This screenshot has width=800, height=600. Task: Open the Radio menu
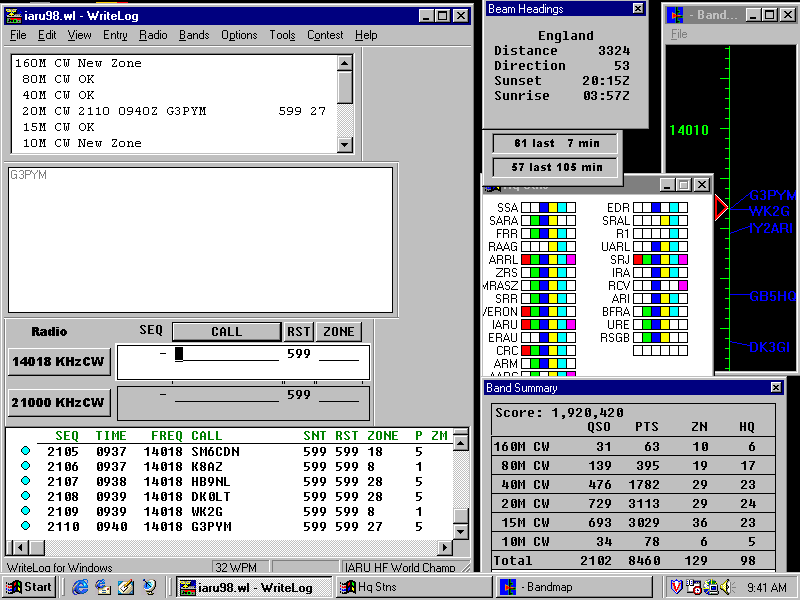coord(153,35)
